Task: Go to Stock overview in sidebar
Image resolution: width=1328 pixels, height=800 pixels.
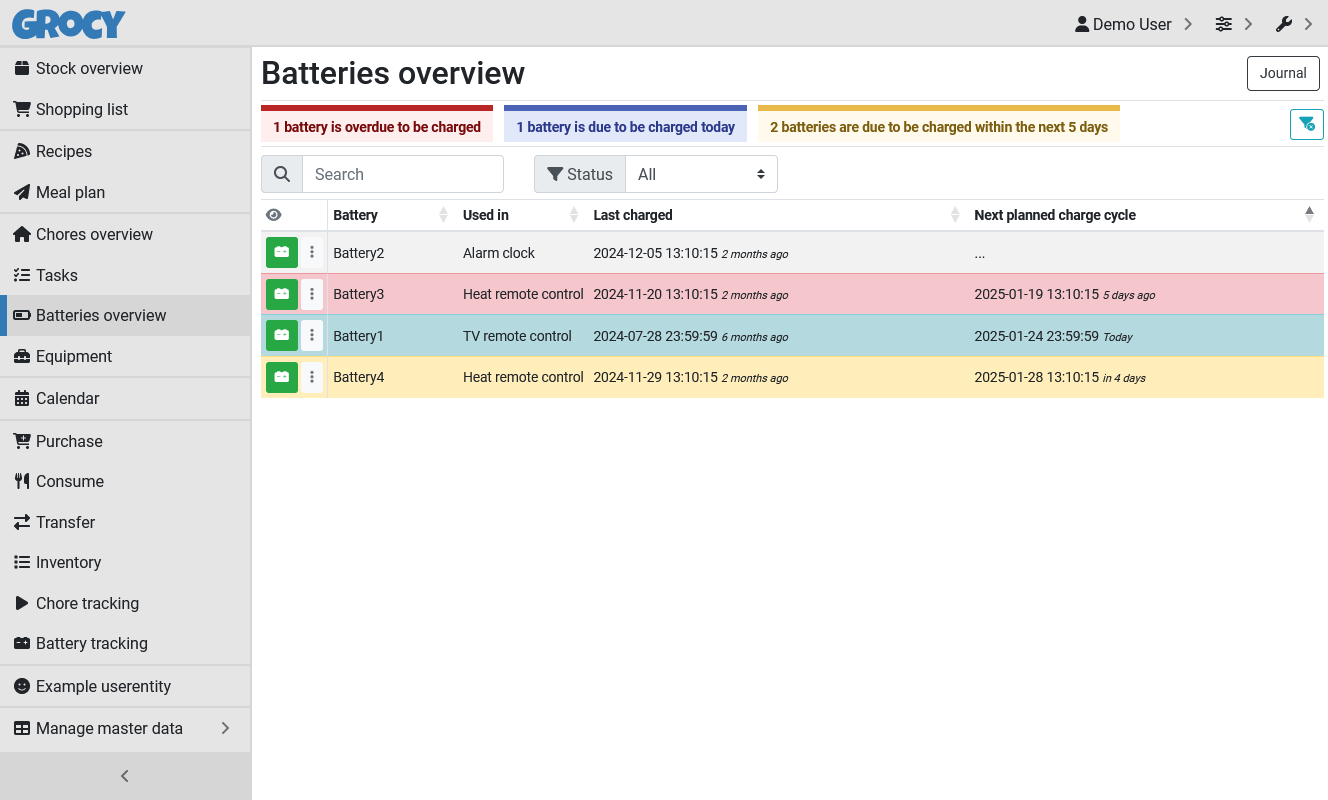Action: 89,68
